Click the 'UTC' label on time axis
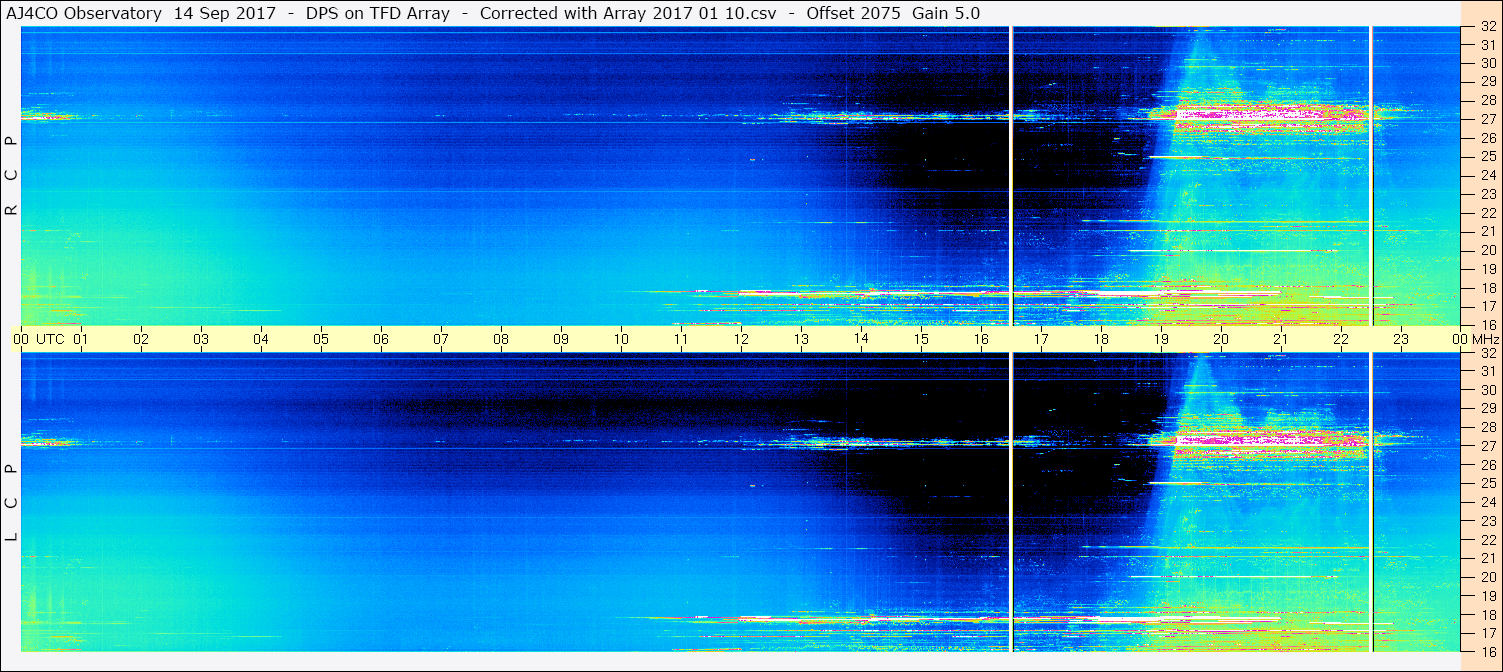This screenshot has width=1503, height=672. click(x=50, y=339)
